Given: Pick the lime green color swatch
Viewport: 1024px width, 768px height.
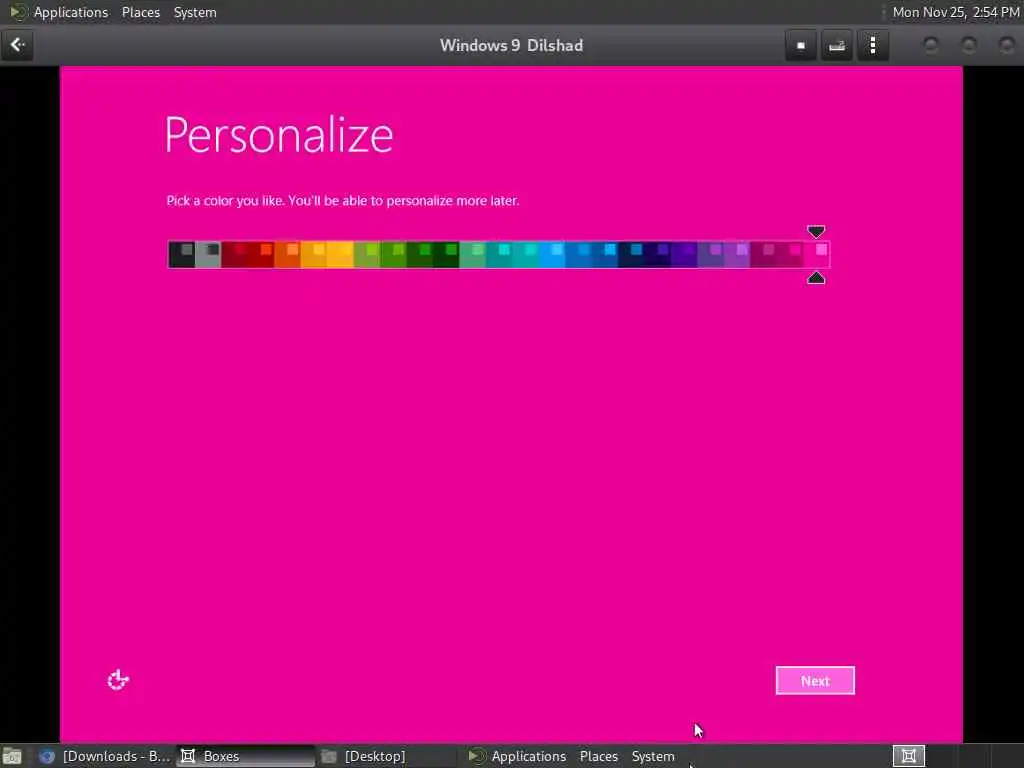Looking at the screenshot, I should coord(366,255).
